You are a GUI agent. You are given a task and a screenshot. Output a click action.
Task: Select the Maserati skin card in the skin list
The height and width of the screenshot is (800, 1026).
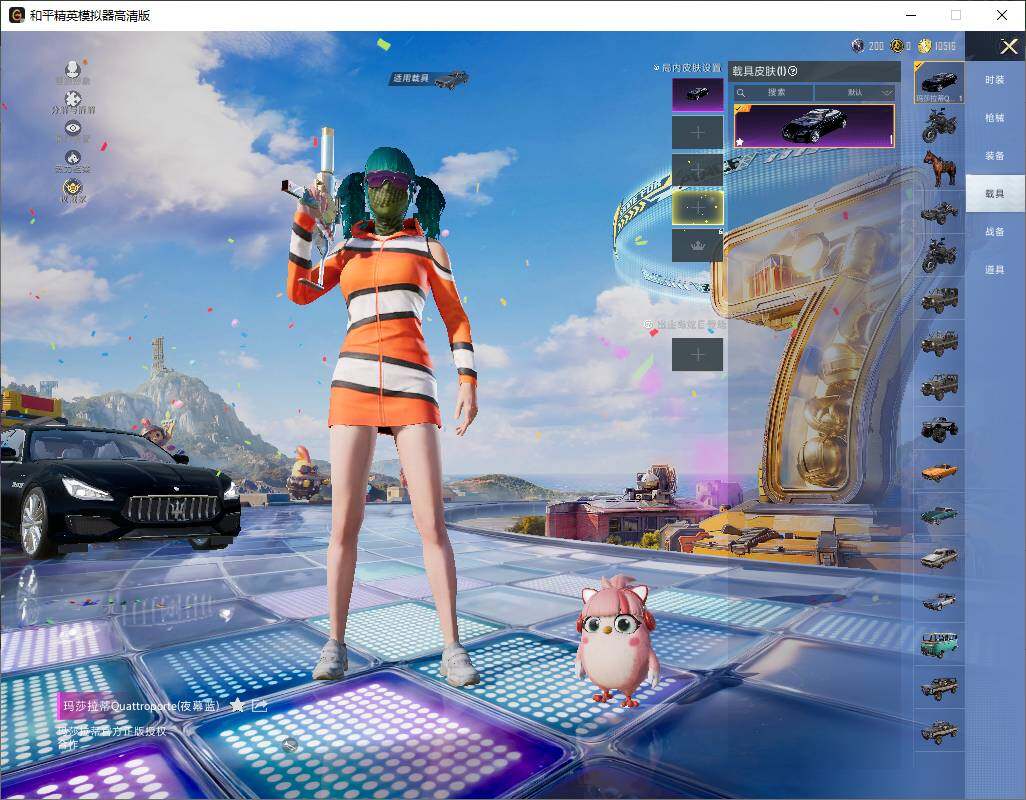pos(813,126)
